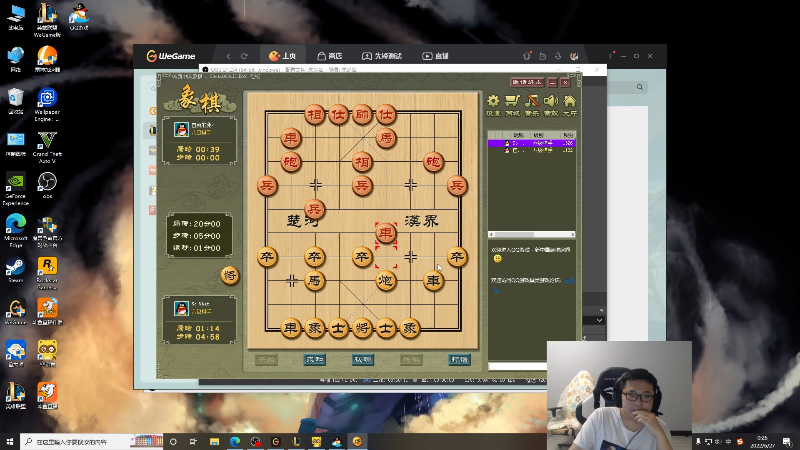Open the 直播 live tab in WeGame

click(x=435, y=56)
